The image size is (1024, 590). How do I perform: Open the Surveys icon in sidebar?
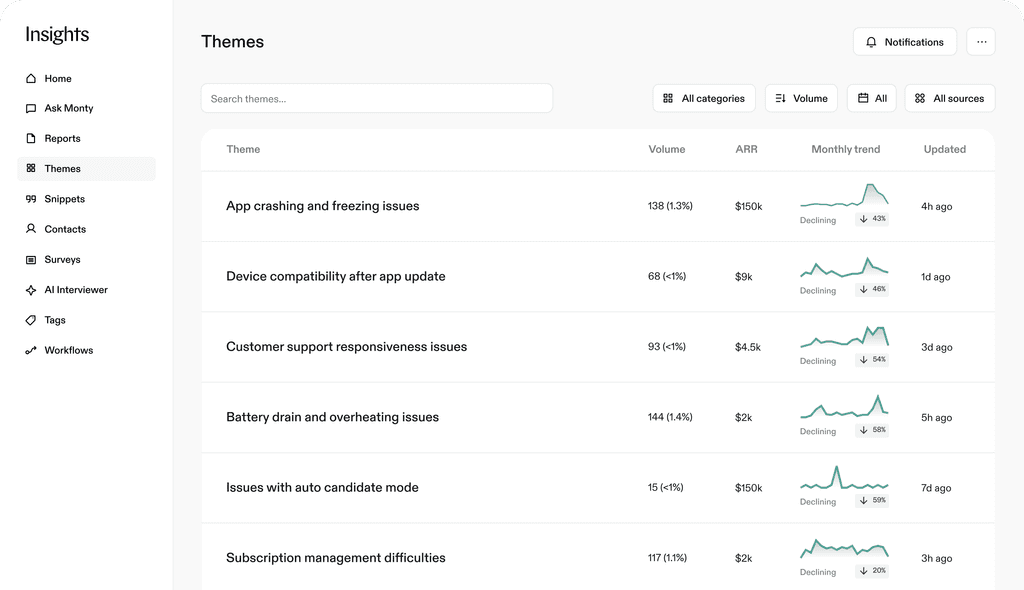pos(31,260)
